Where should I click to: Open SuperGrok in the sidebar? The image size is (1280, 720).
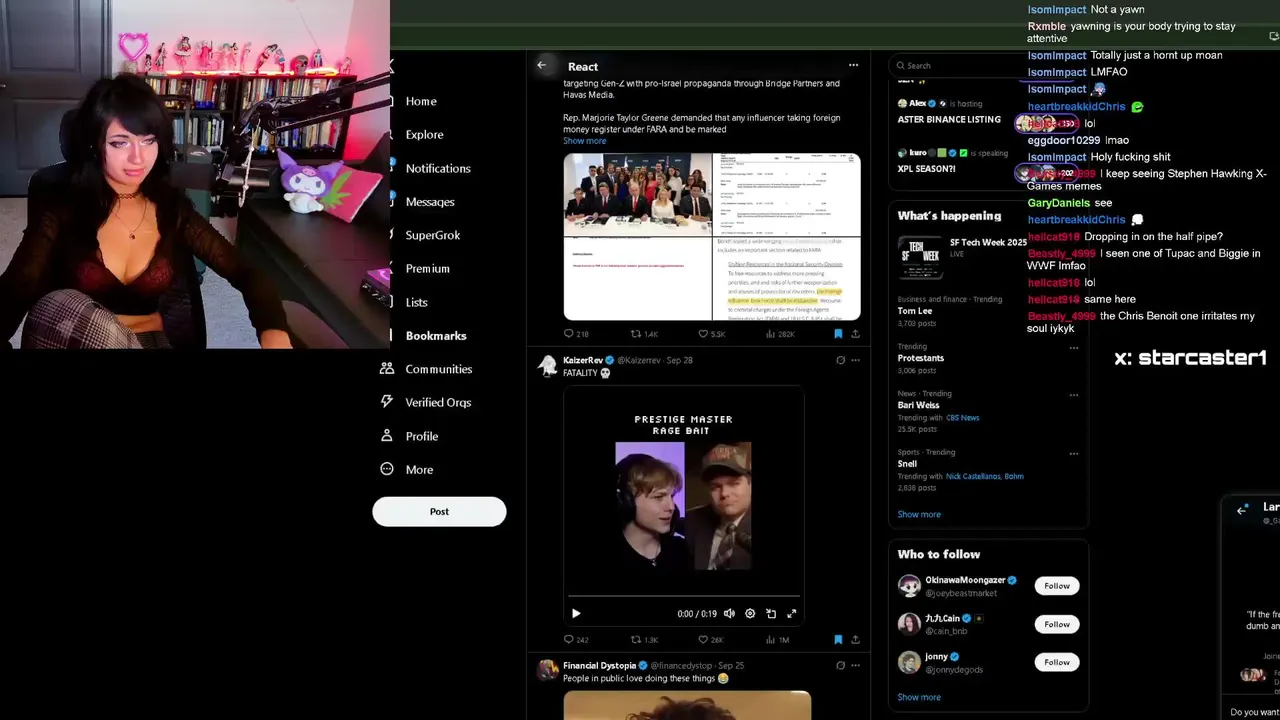433,235
